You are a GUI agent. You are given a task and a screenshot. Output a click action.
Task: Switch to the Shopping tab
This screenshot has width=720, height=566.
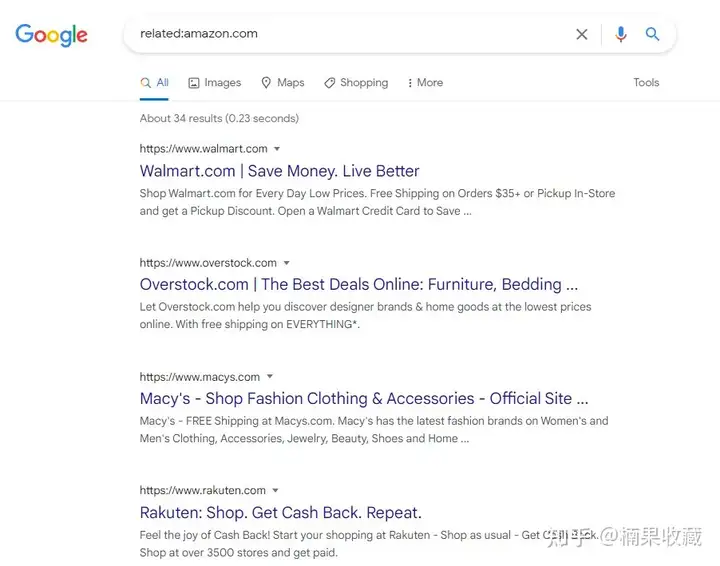(x=356, y=83)
